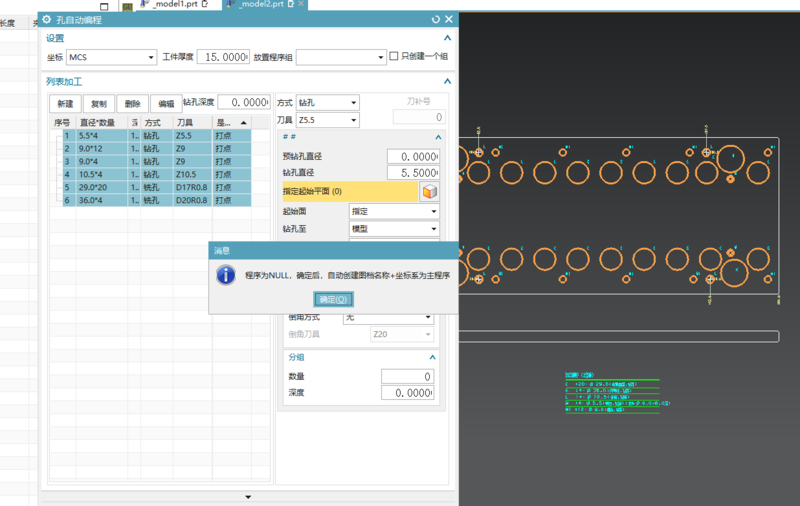Viewport: 800px width, 506px height.
Task: Click the 指定起始平面 (0) highlighted row
Action: pyautogui.click(x=350, y=191)
